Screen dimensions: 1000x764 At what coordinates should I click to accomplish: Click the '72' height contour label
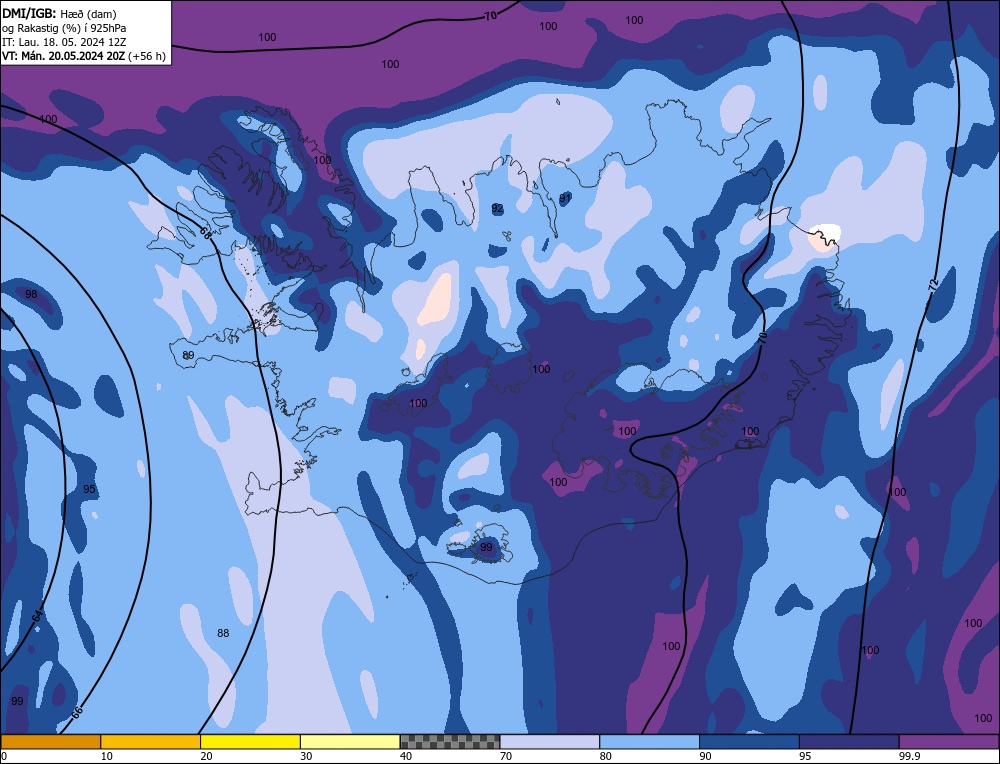933,283
